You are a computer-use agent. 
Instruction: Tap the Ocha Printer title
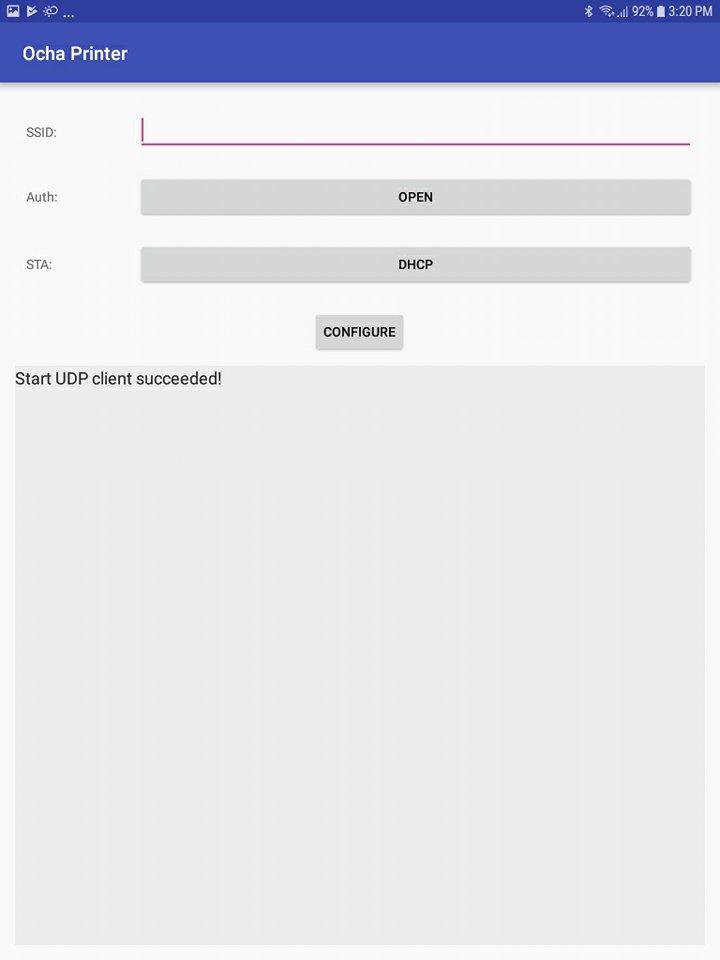[x=75, y=53]
